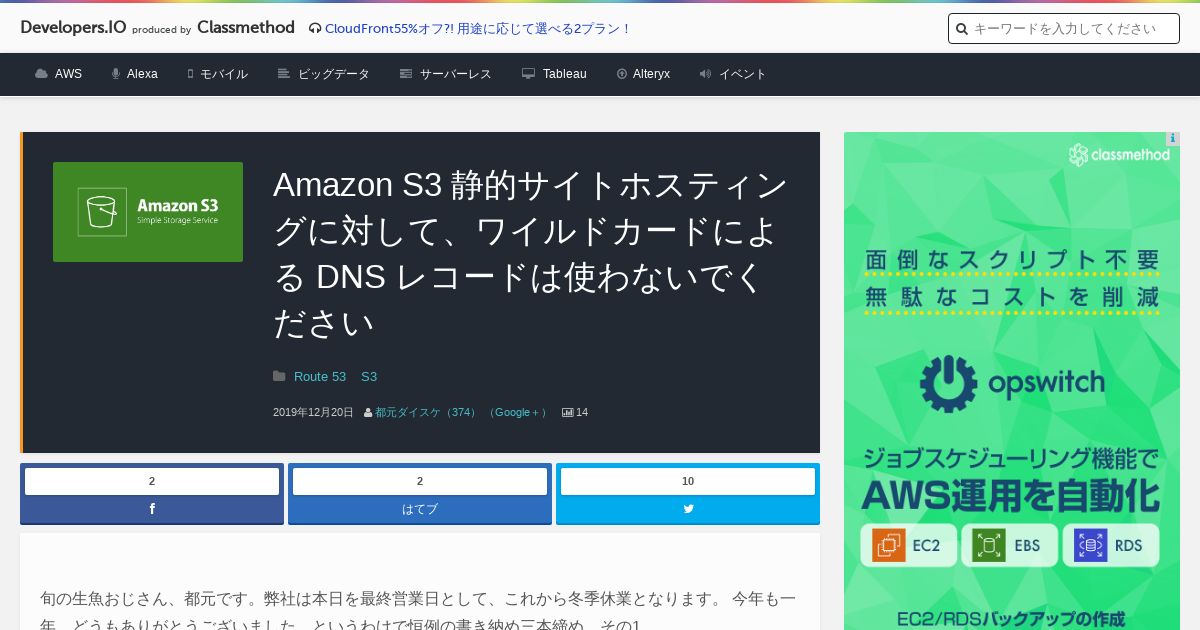Click the Amazon S3 article thumbnail
This screenshot has width=1200, height=630.
coord(148,212)
